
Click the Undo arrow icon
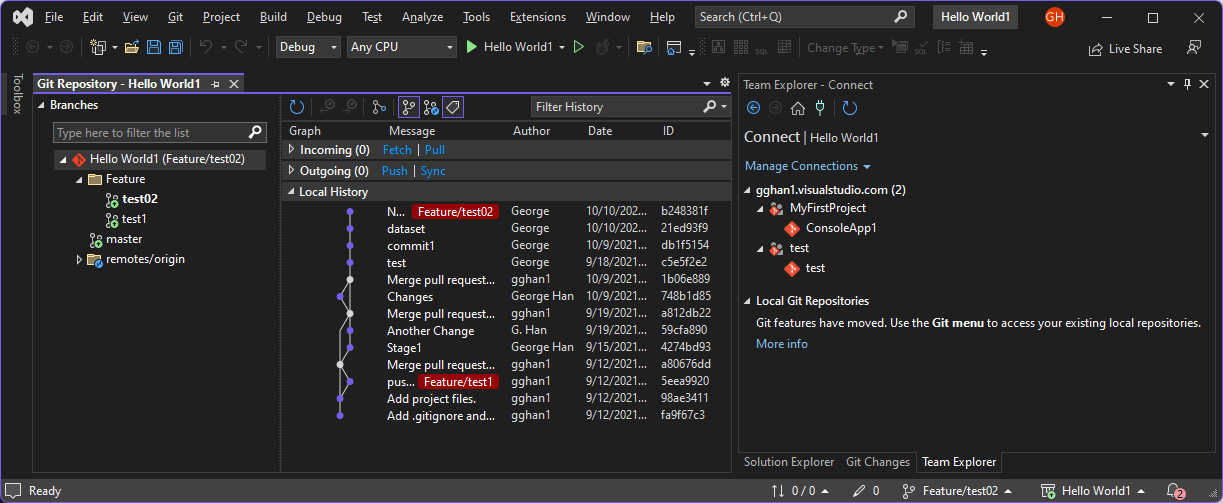coord(205,47)
